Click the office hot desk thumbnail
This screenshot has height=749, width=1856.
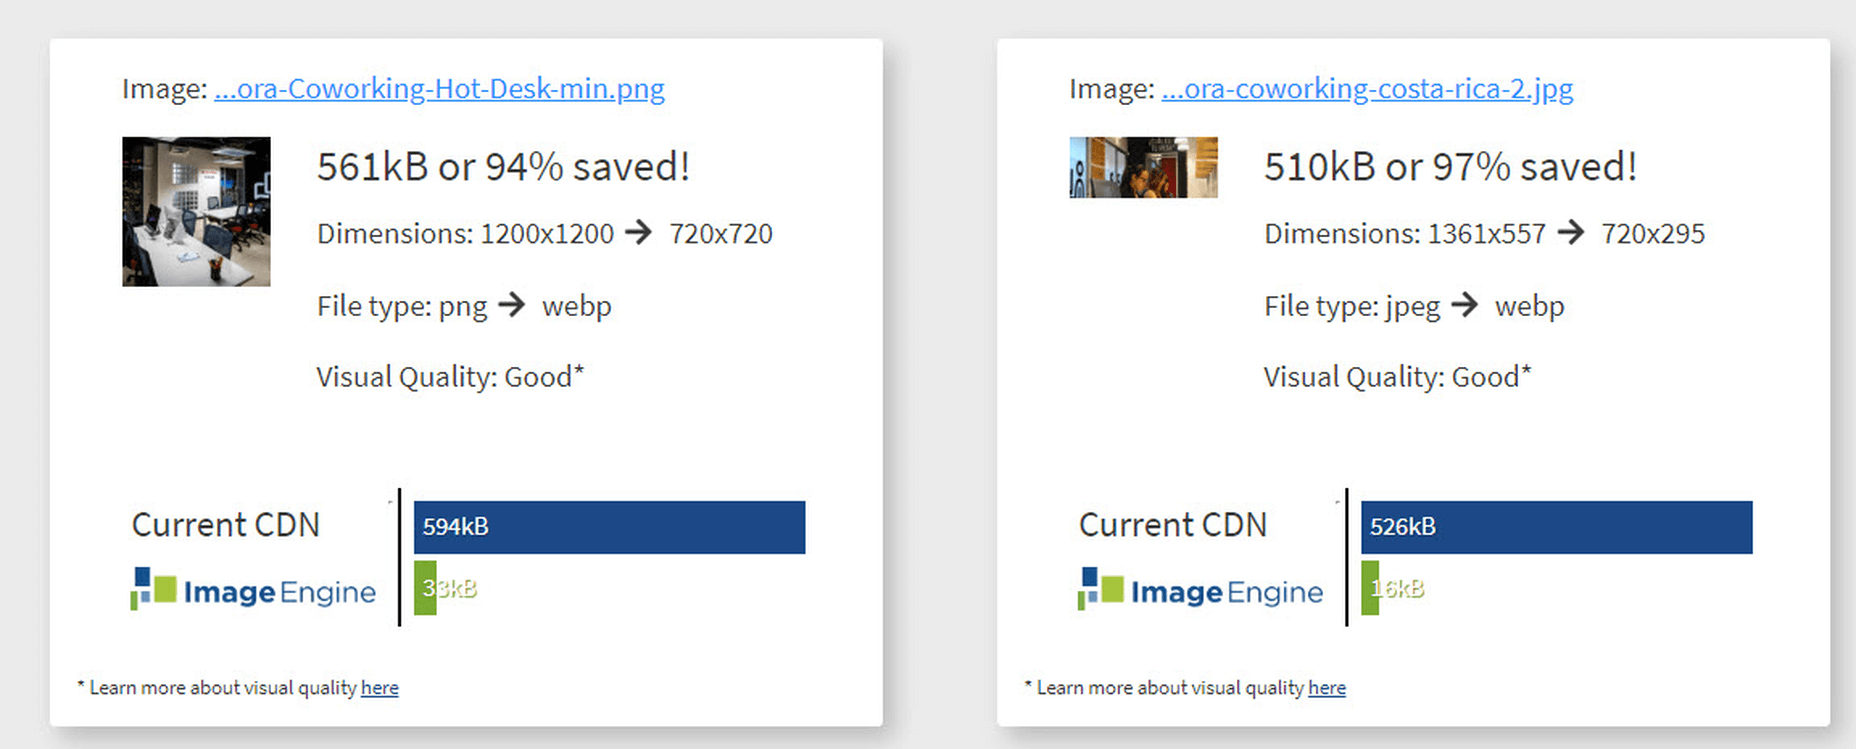pos(196,212)
